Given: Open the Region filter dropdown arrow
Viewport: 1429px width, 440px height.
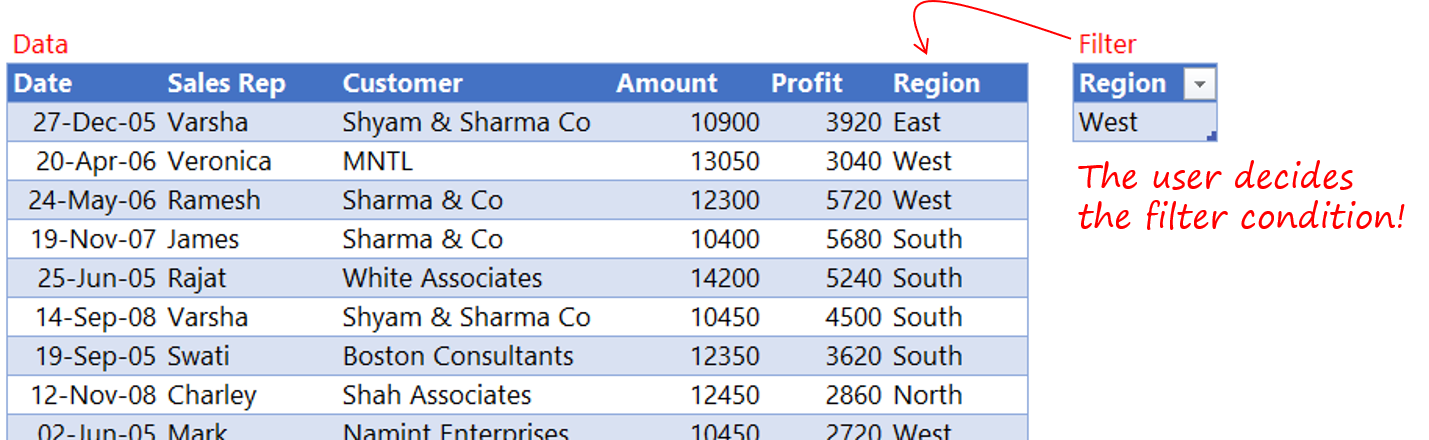Looking at the screenshot, I should [x=1199, y=85].
